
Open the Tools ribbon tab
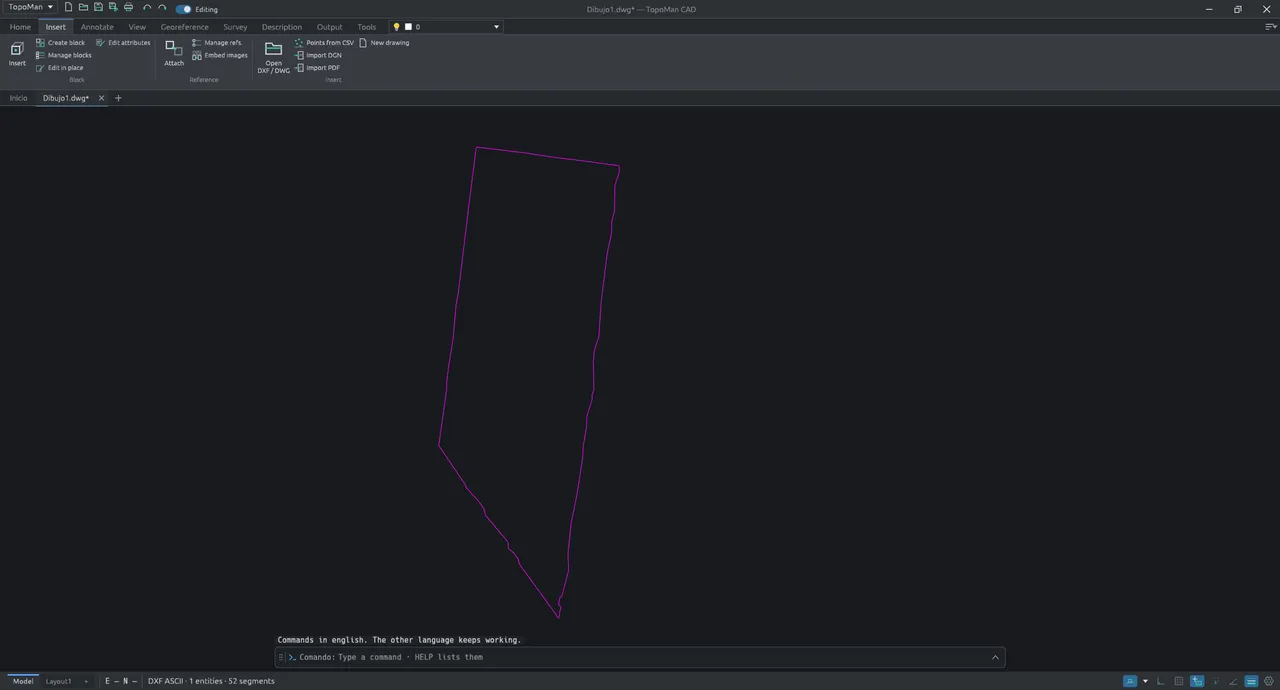[367, 27]
